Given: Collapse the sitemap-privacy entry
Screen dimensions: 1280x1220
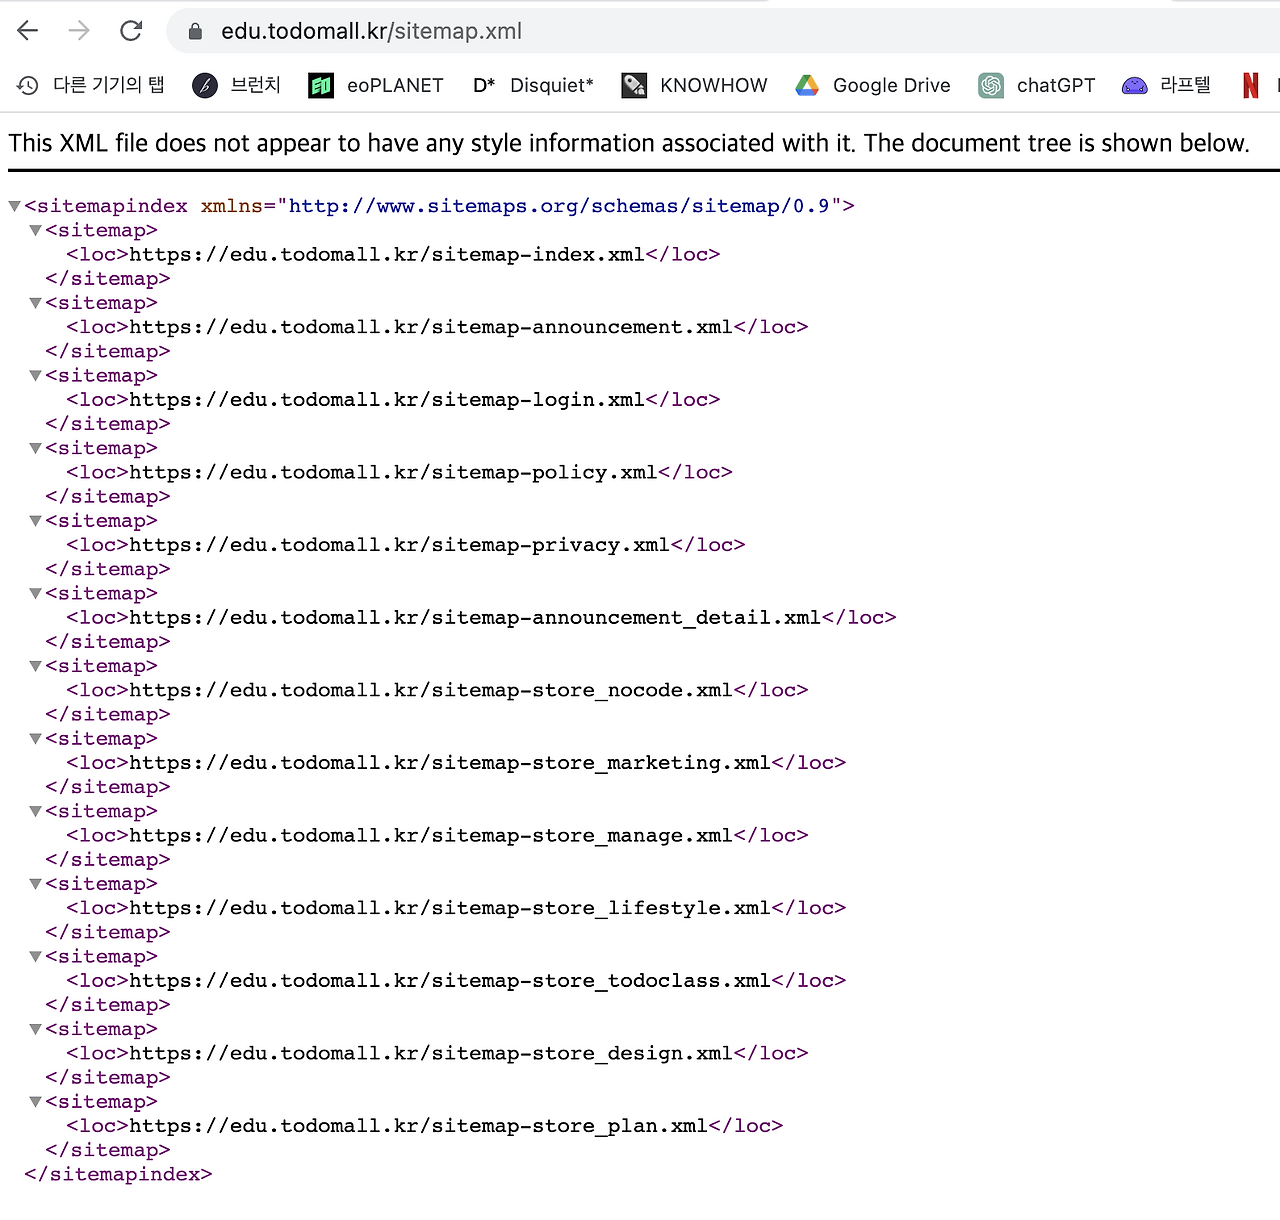Looking at the screenshot, I should click(x=35, y=520).
